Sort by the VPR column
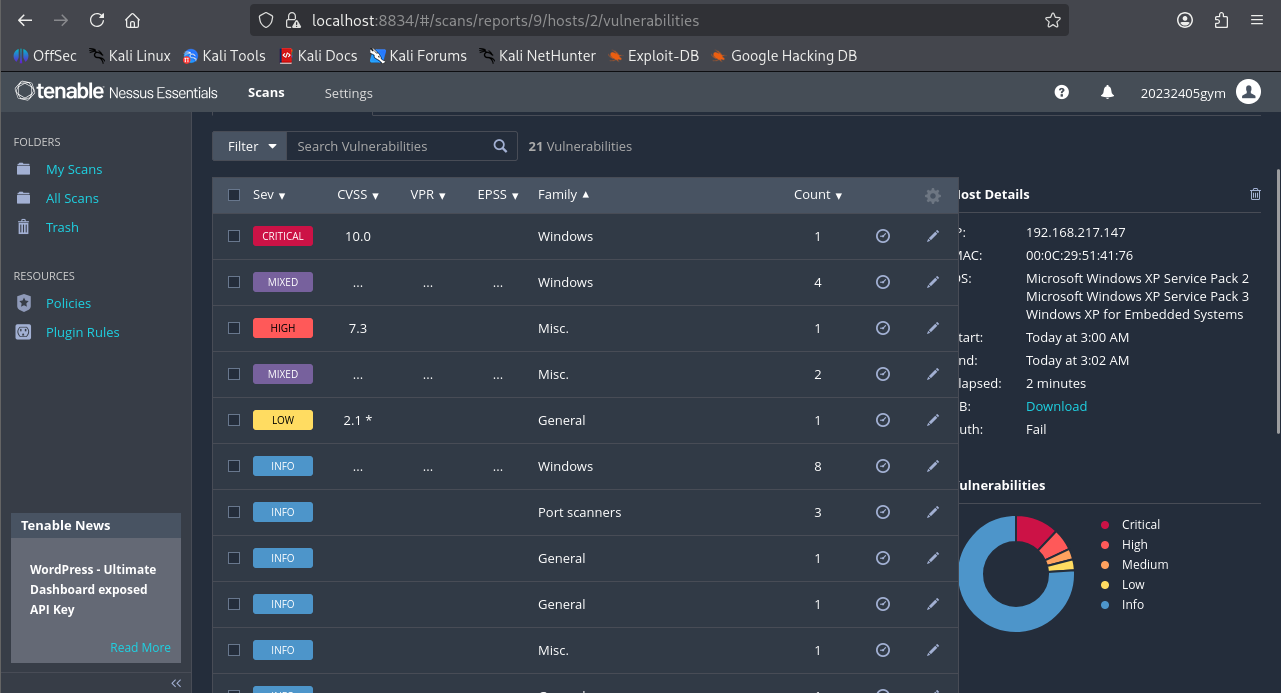Viewport: 1281px width, 693px height. (x=428, y=195)
